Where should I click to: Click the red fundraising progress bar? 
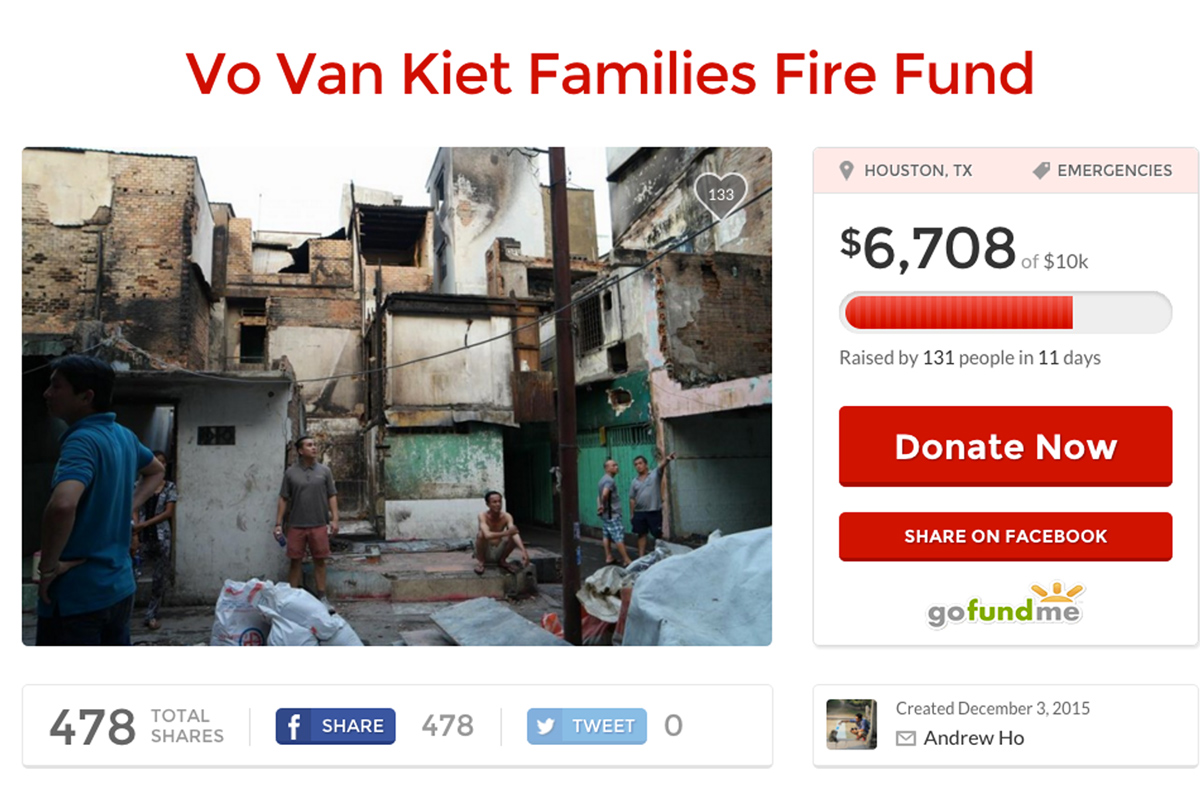pos(1005,312)
